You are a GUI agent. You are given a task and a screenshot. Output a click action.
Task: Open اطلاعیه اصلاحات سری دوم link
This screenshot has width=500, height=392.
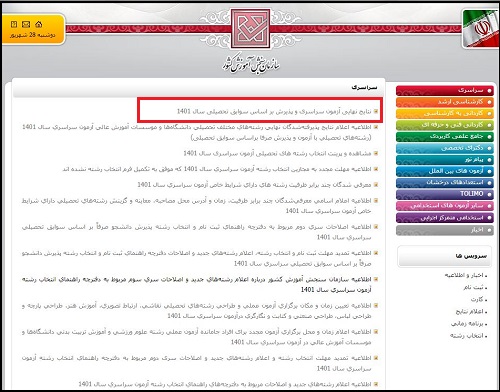(x=197, y=232)
